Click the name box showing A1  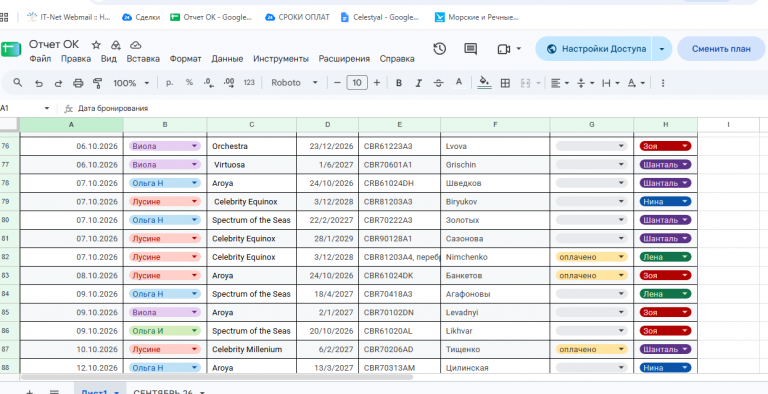click(x=24, y=108)
